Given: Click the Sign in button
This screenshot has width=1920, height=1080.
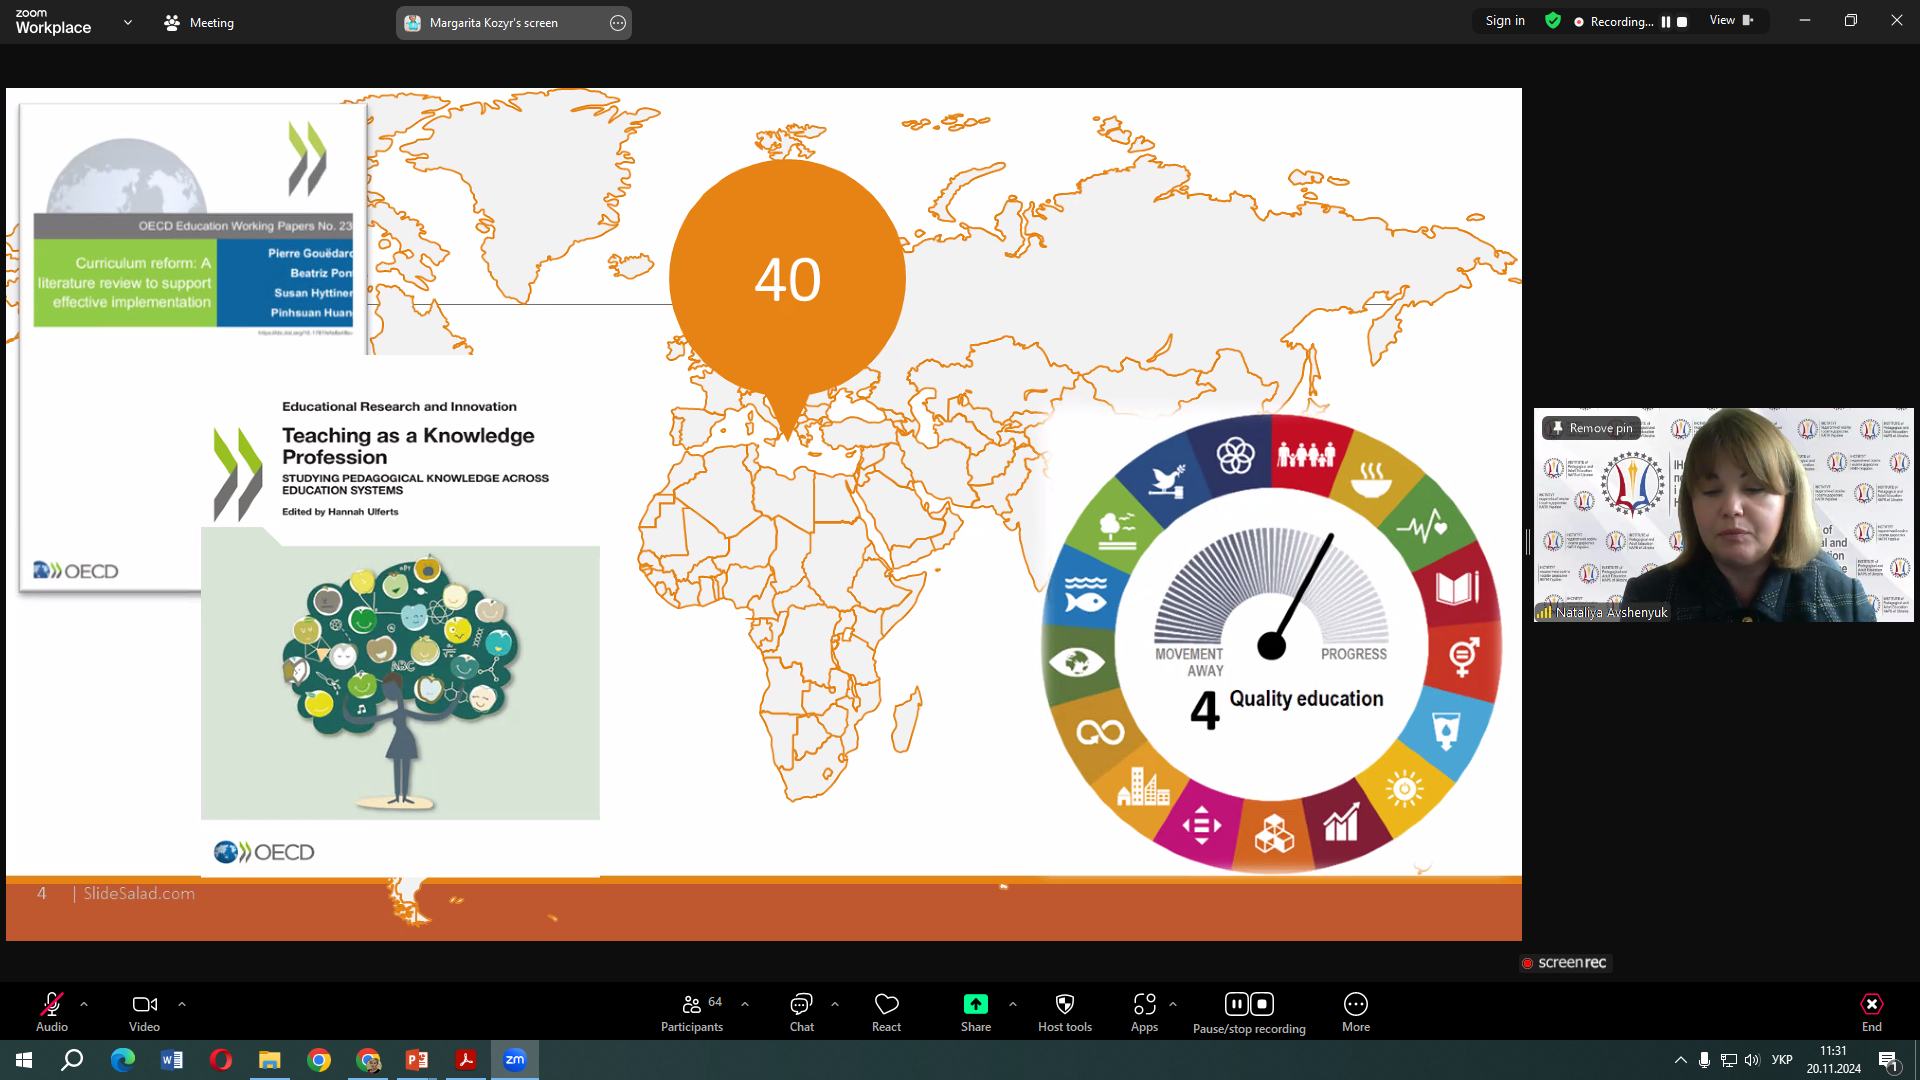Looking at the screenshot, I should [1504, 21].
